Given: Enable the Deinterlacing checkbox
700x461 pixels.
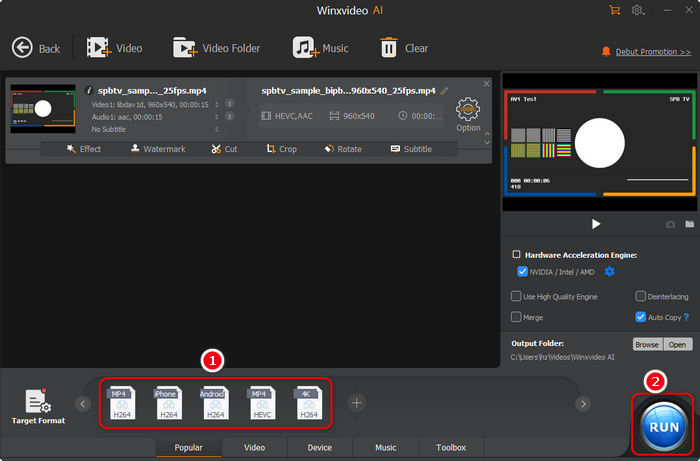Looking at the screenshot, I should [640, 297].
